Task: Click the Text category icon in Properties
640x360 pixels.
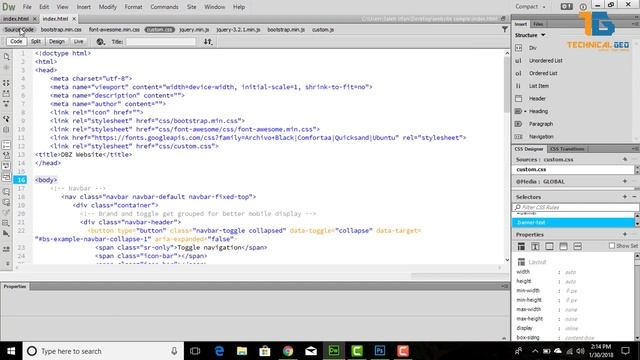Action: point(535,247)
